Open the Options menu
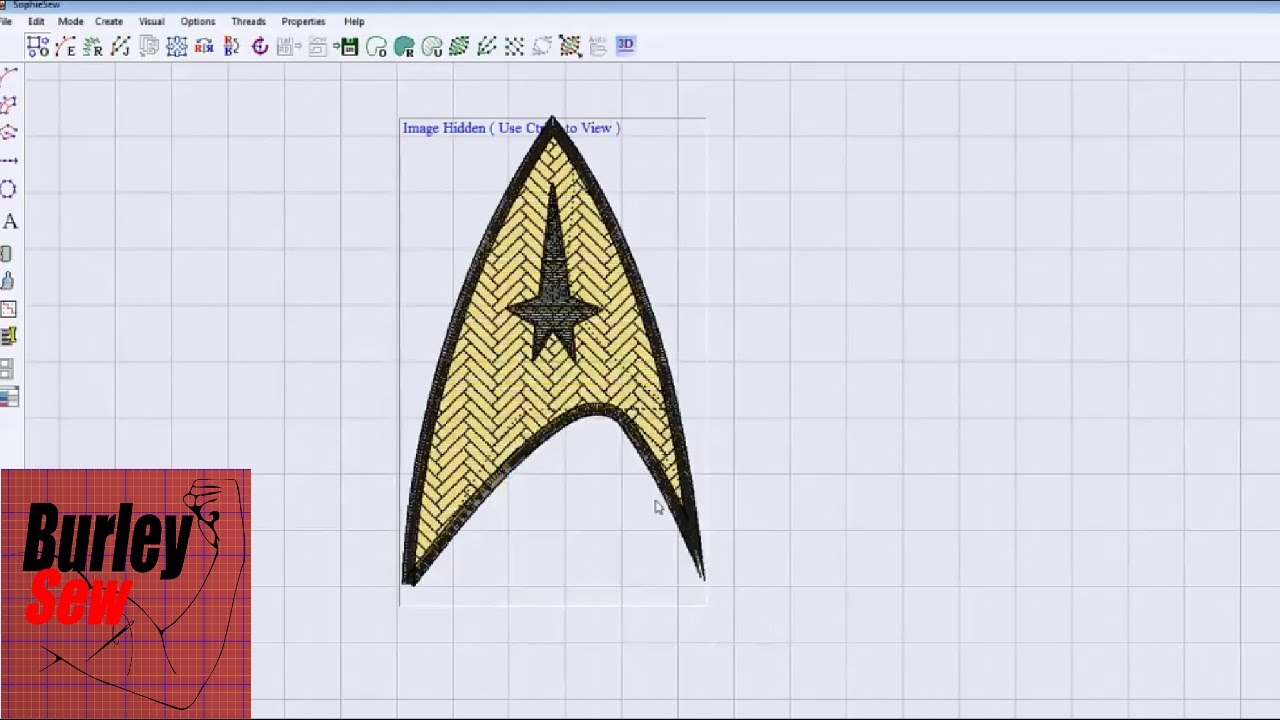The width and height of the screenshot is (1280, 720). [198, 21]
